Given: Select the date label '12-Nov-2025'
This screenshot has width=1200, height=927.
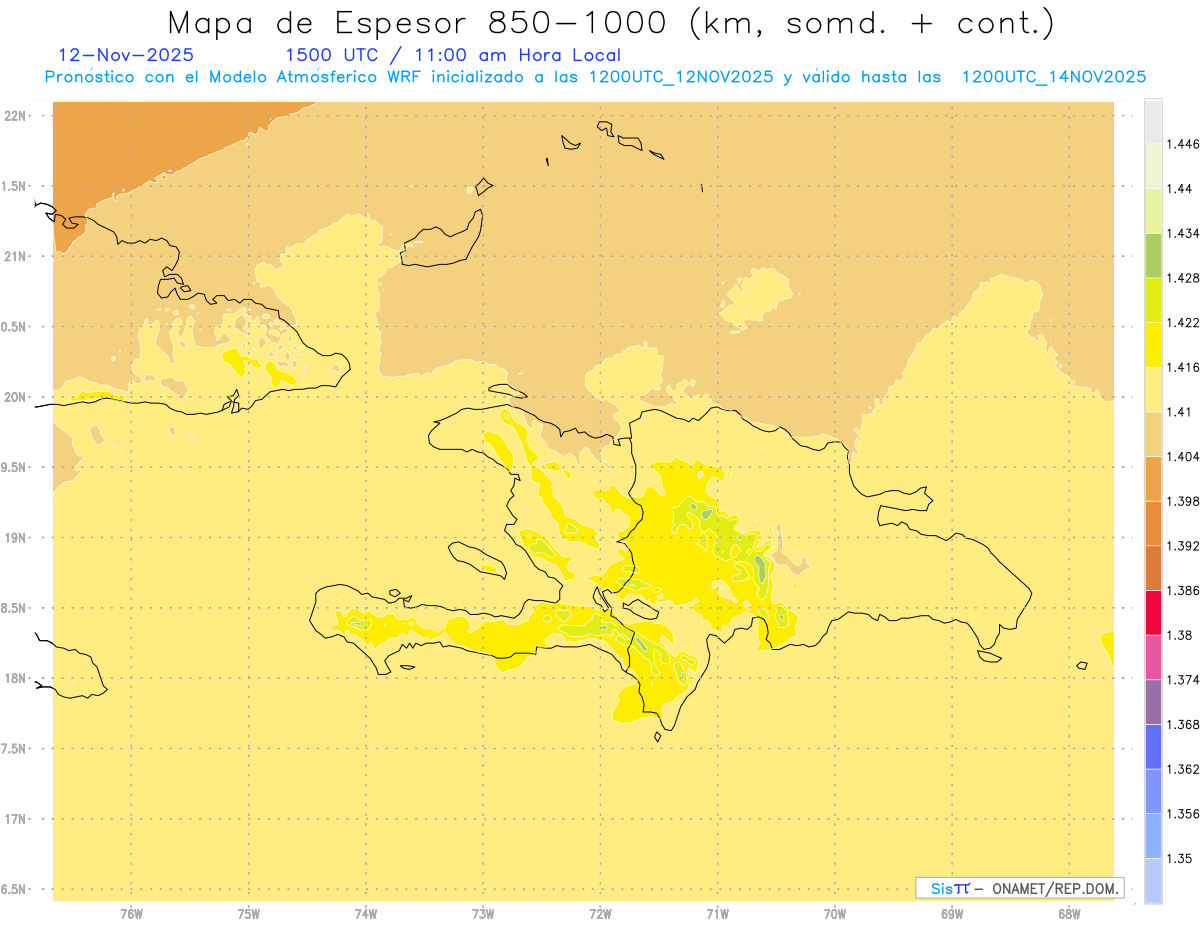Looking at the screenshot, I should (x=126, y=56).
